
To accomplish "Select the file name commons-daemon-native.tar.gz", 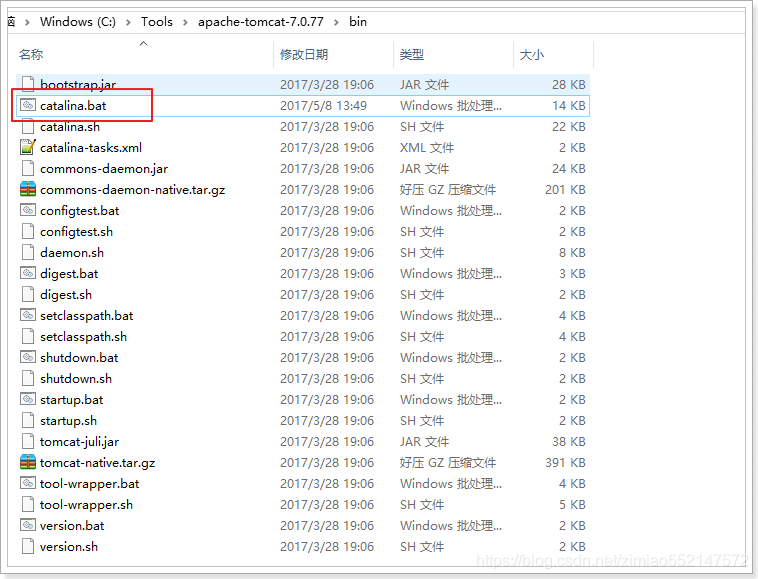I will 132,189.
